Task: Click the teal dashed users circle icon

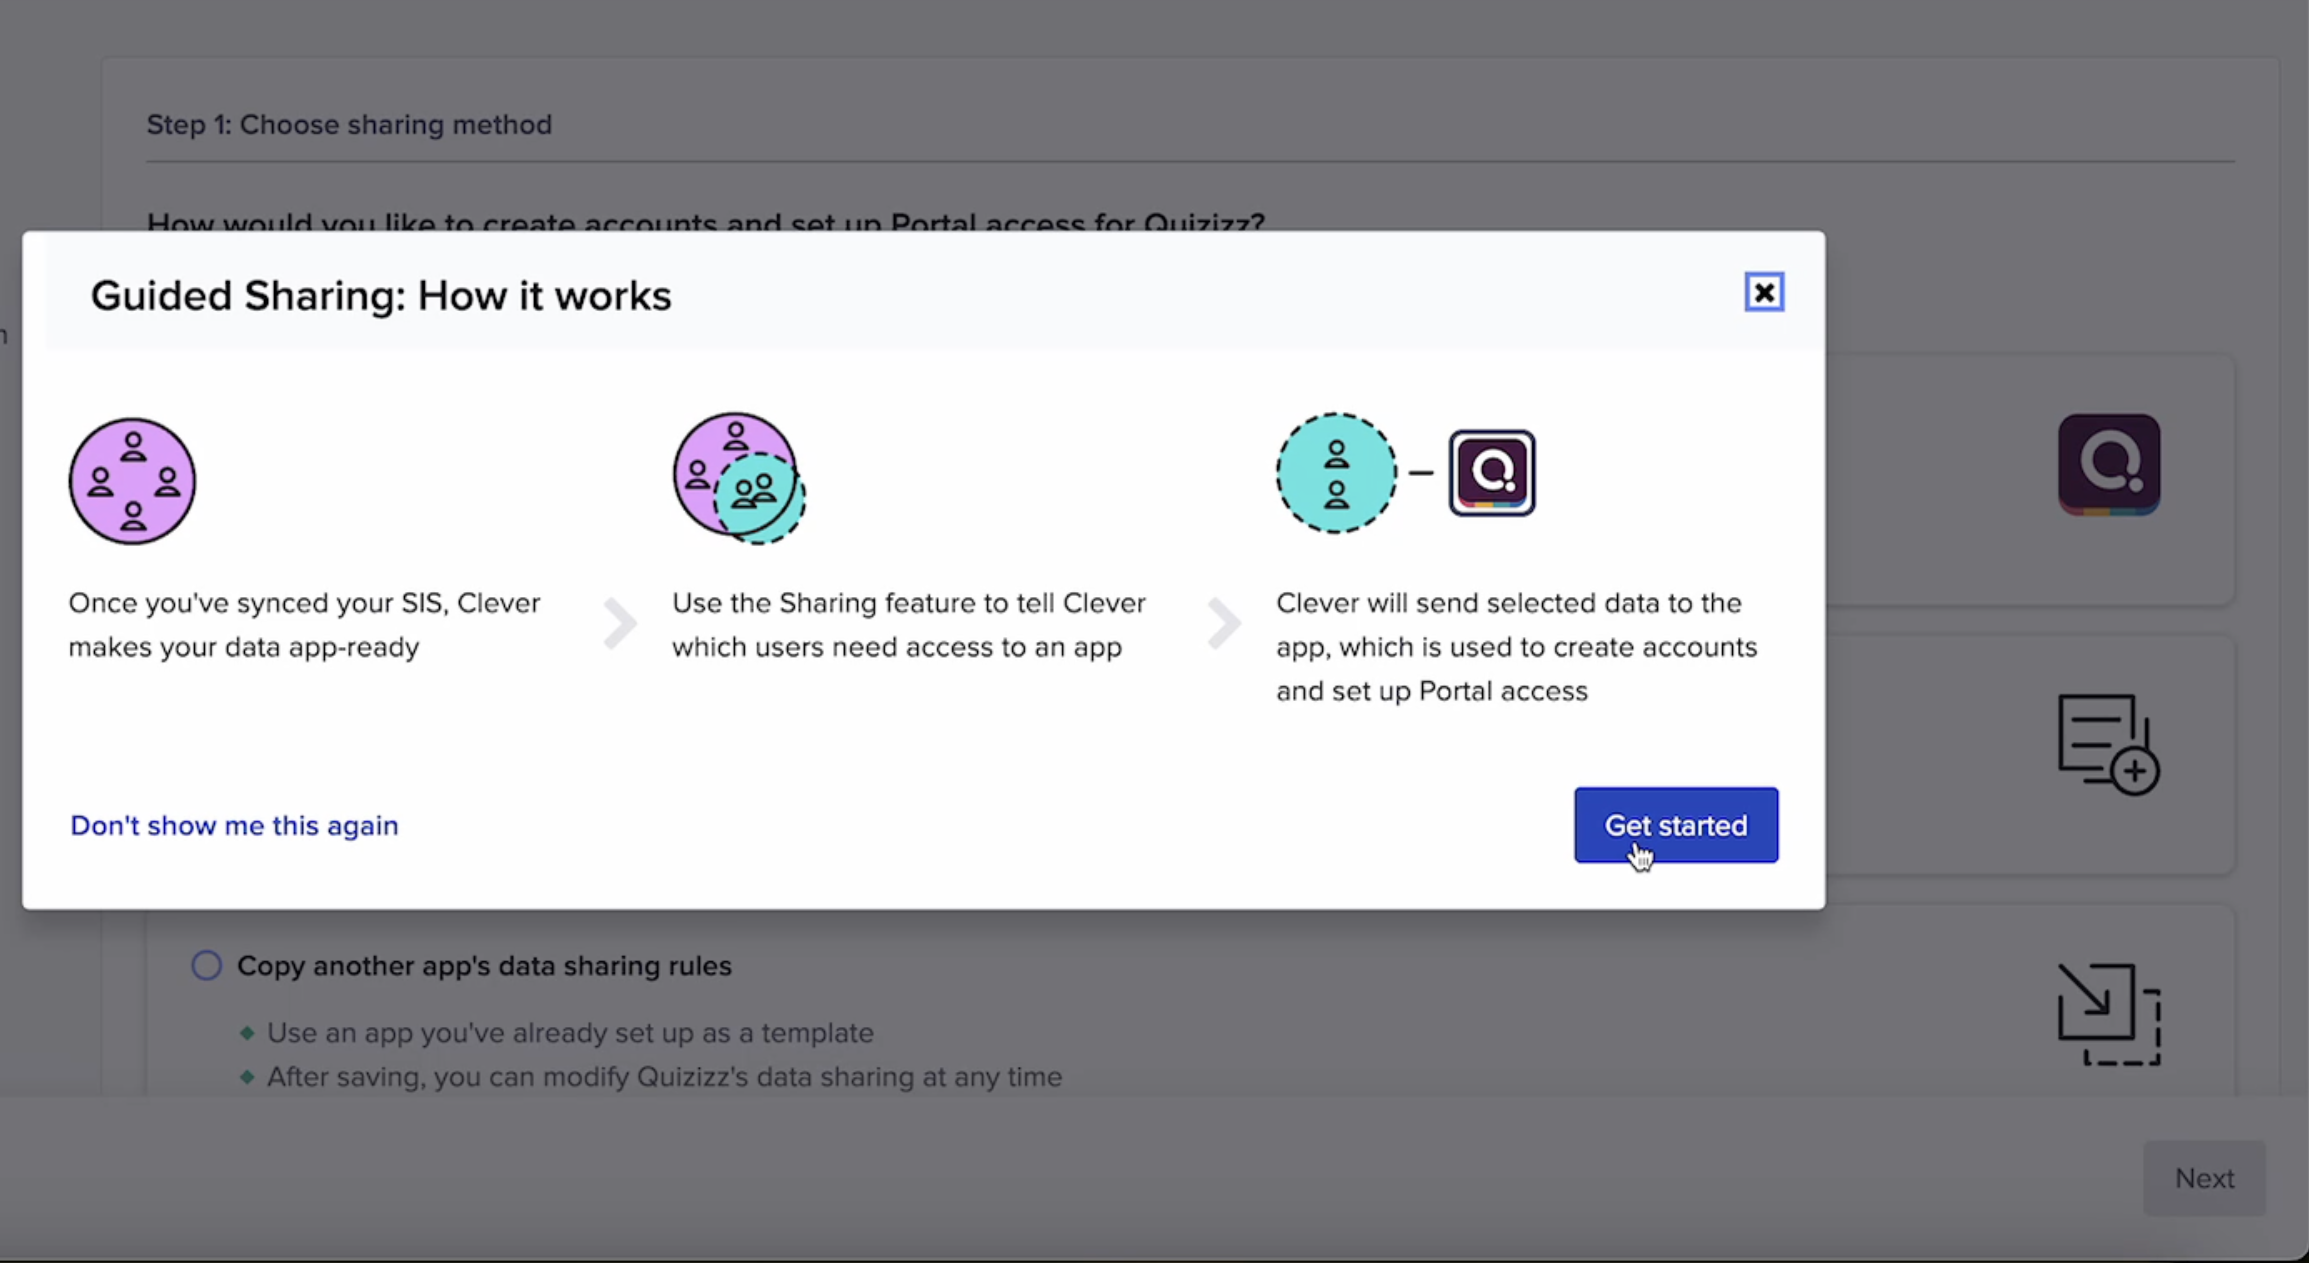Action: click(1336, 473)
